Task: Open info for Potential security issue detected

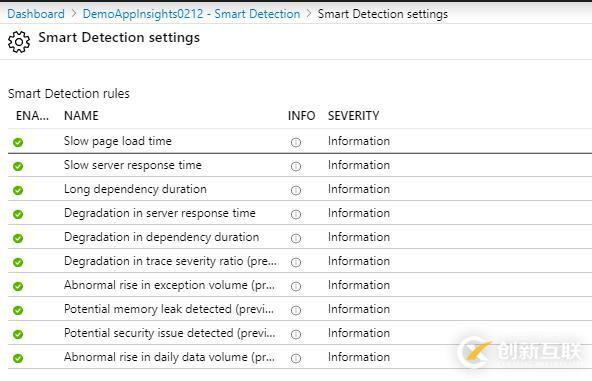Action: pyautogui.click(x=296, y=334)
